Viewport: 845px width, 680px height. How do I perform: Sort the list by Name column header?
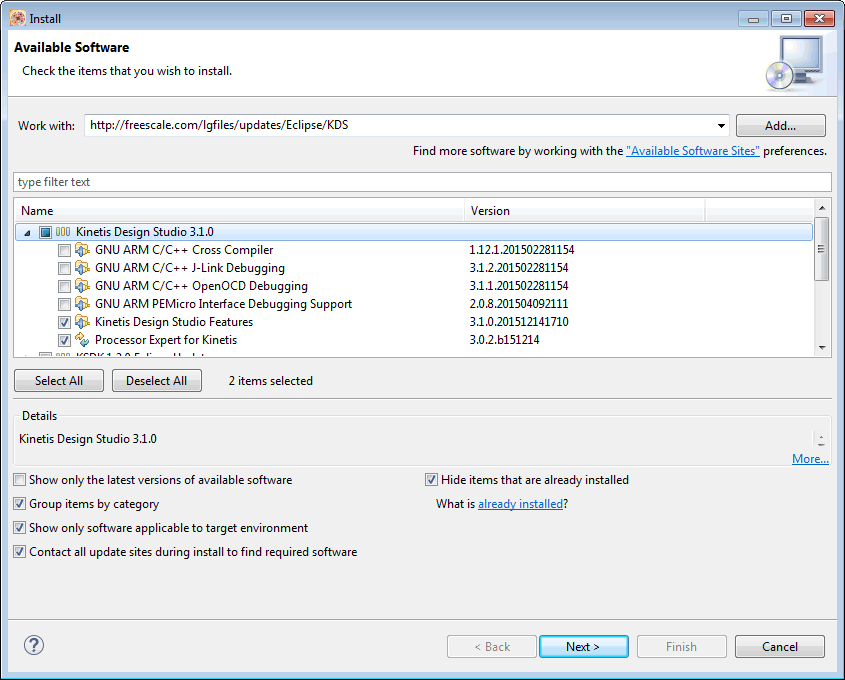coord(240,211)
